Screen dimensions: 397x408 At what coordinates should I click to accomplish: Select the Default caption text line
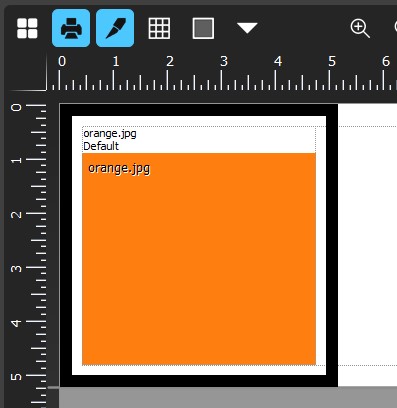coord(101,146)
